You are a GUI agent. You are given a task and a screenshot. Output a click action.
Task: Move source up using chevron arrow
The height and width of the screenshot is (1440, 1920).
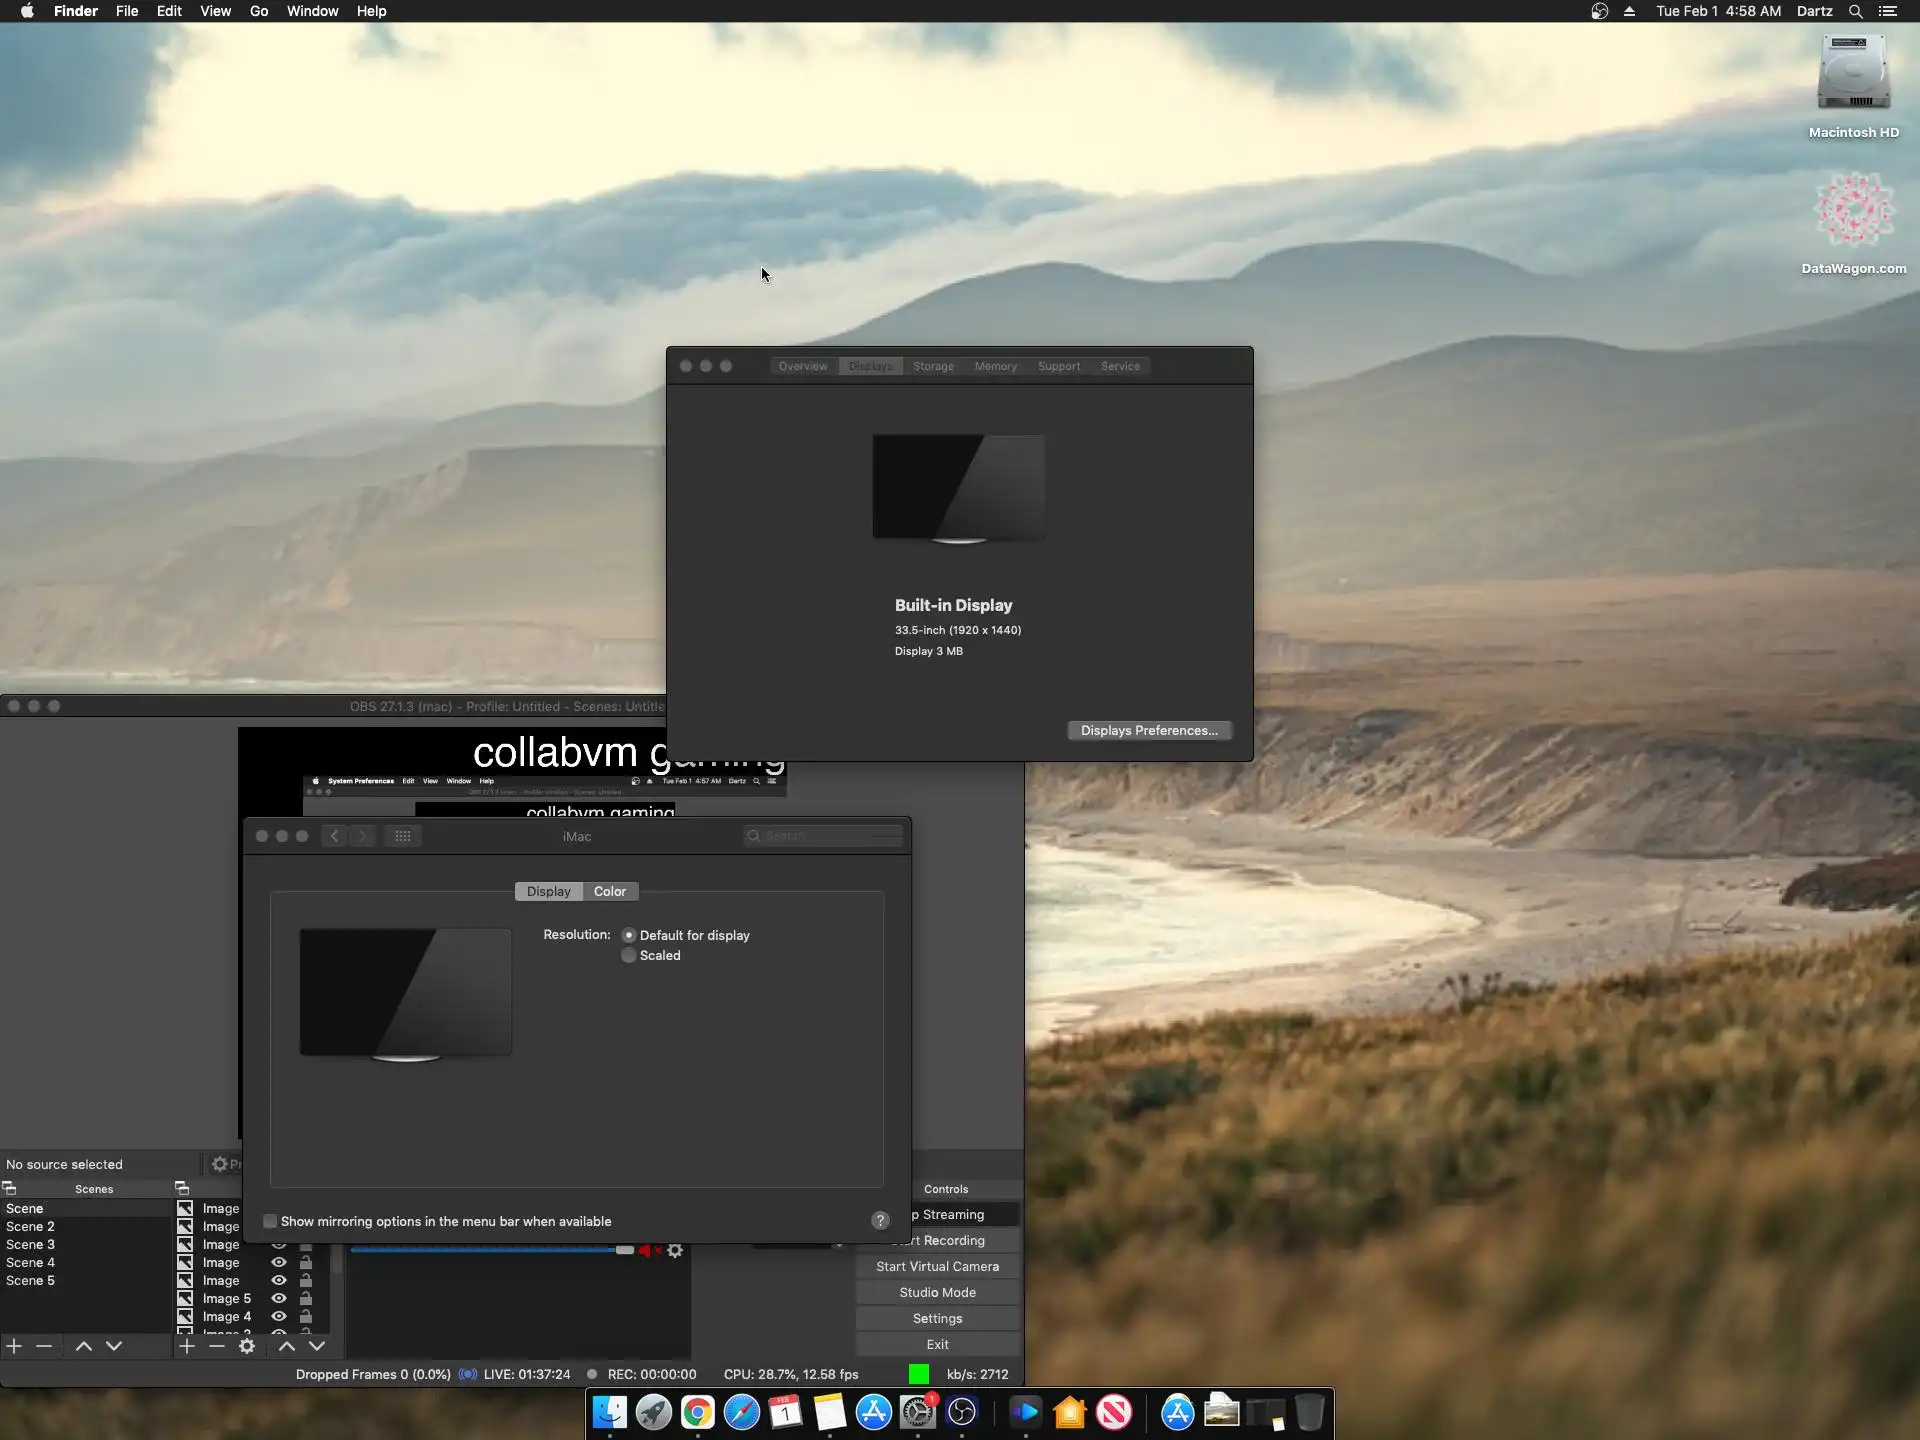286,1346
